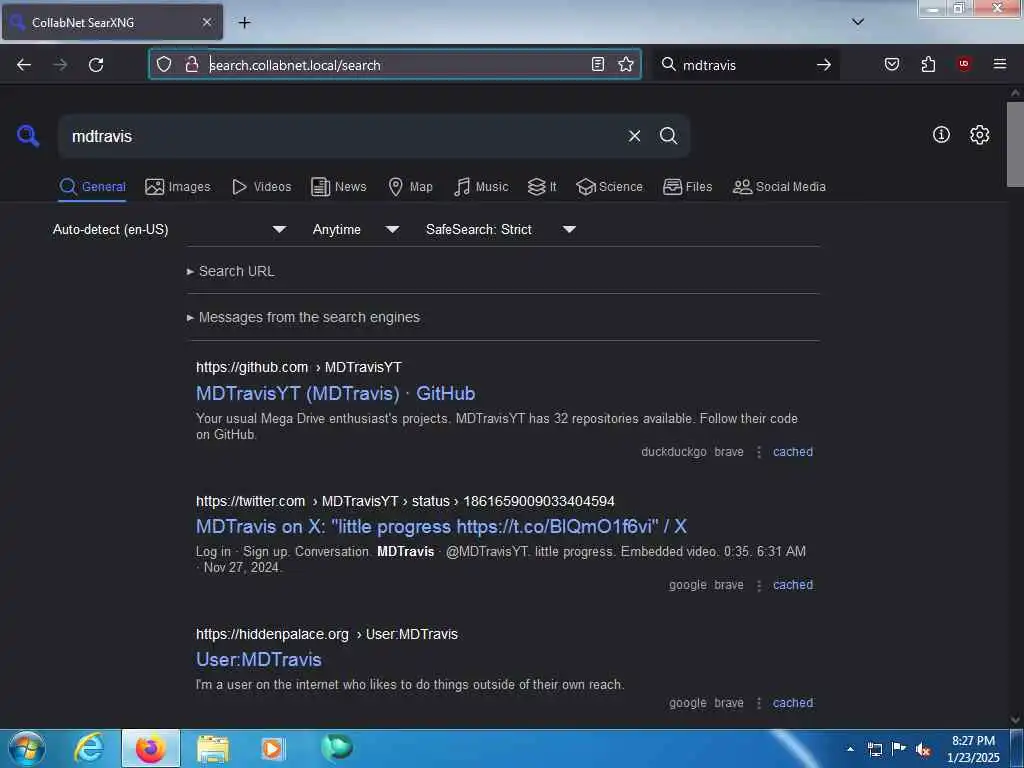The height and width of the screenshot is (768, 1024).
Task: Open the Windows Start menu orb
Action: click(x=27, y=748)
